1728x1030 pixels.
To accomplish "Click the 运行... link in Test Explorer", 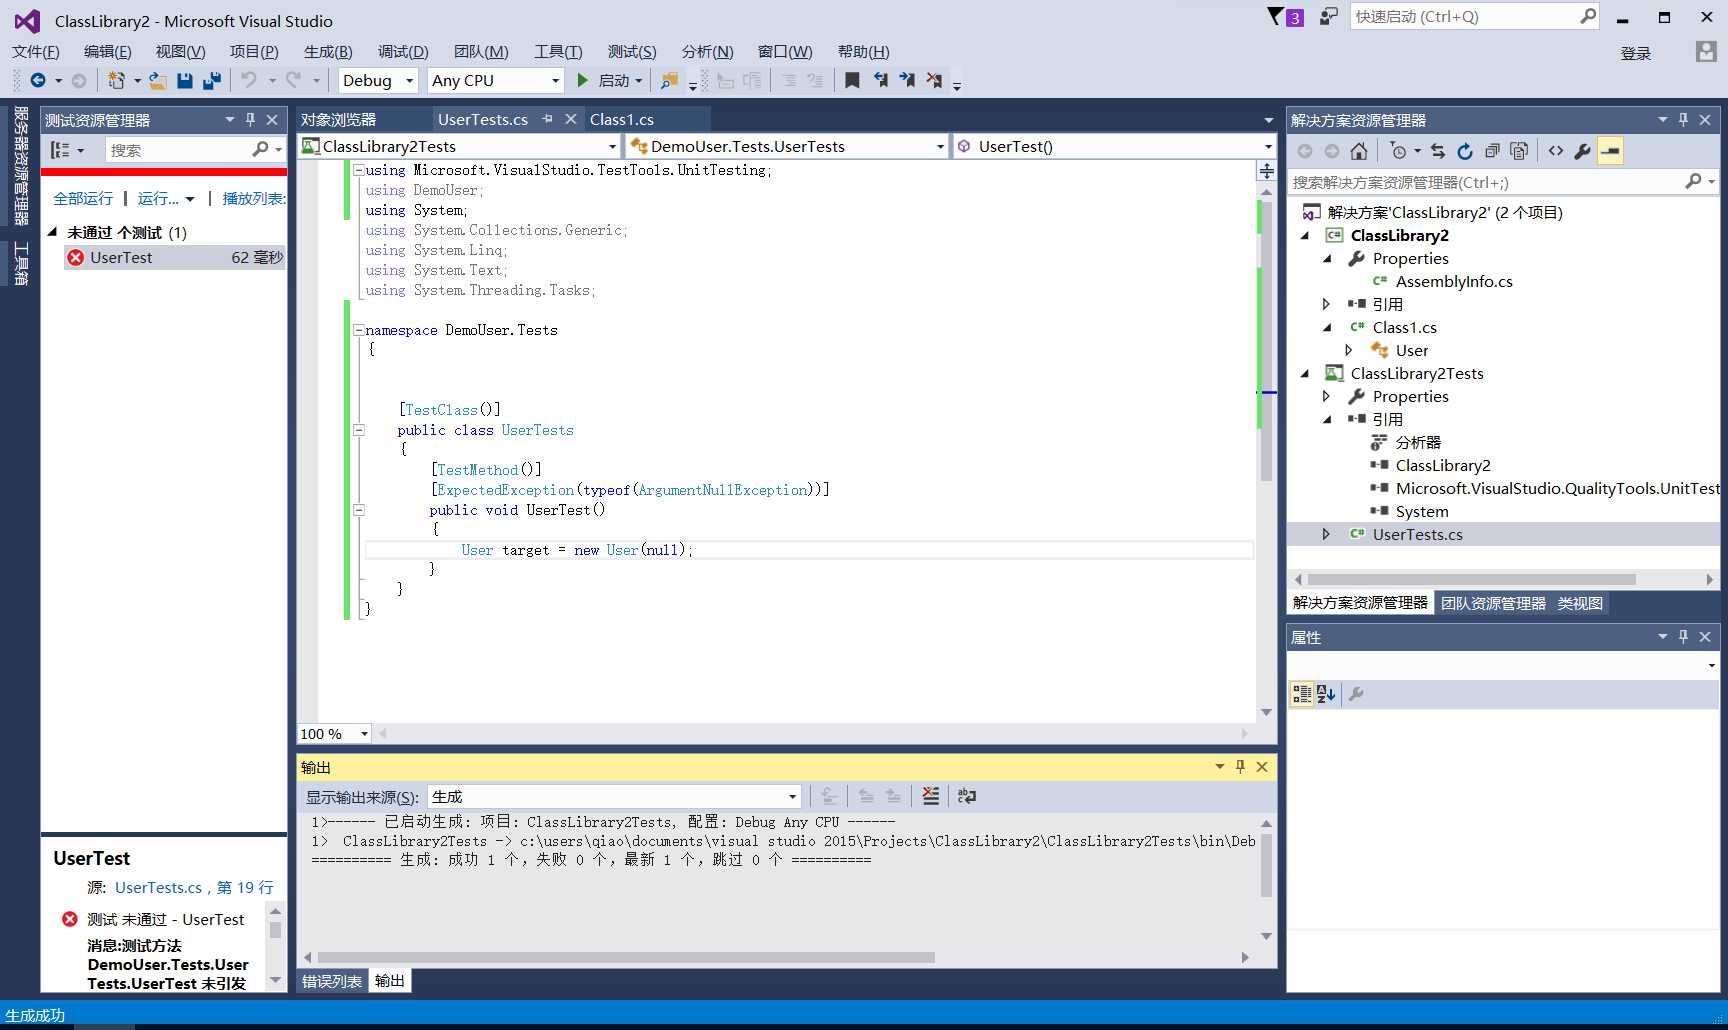I will tap(158, 198).
